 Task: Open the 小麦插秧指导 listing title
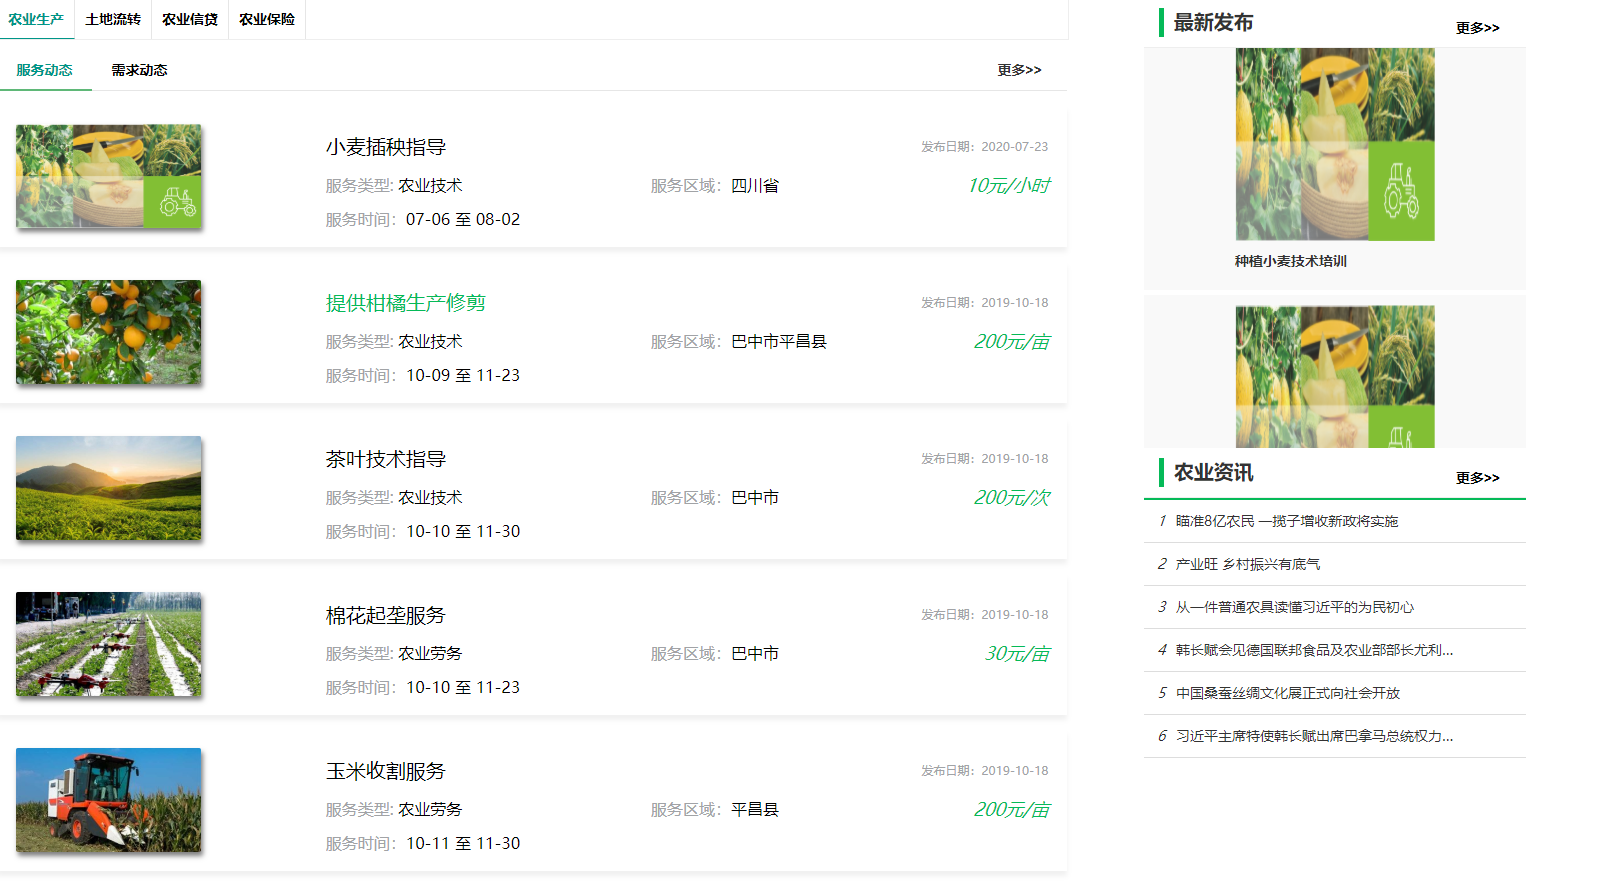[x=386, y=147]
